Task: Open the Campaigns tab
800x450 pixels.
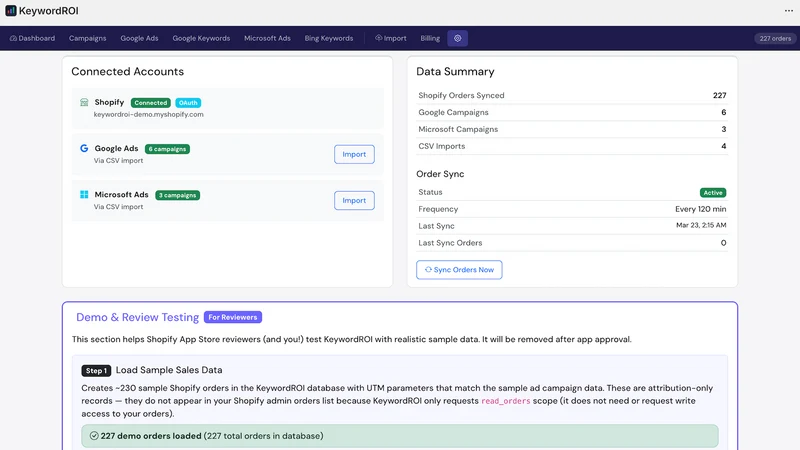Action: coord(88,38)
